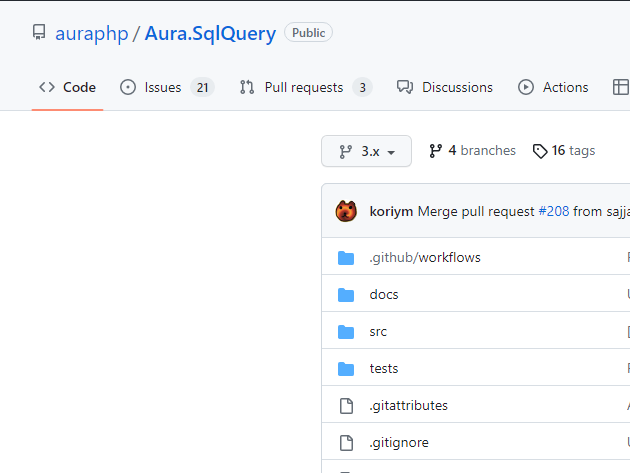630x473 pixels.
Task: Click the Issues count badge 21
Action: click(202, 87)
